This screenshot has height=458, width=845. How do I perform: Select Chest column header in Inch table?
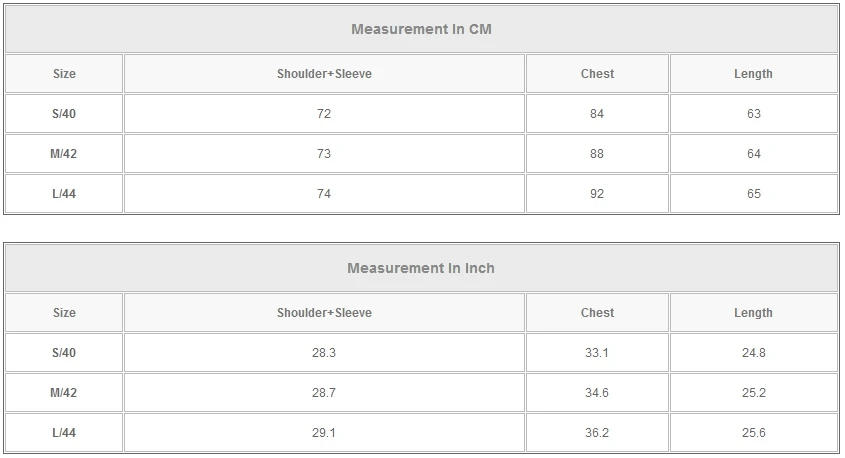(597, 313)
